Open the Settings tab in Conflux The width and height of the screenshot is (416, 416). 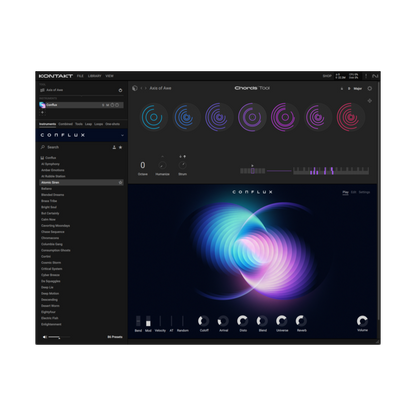(364, 192)
